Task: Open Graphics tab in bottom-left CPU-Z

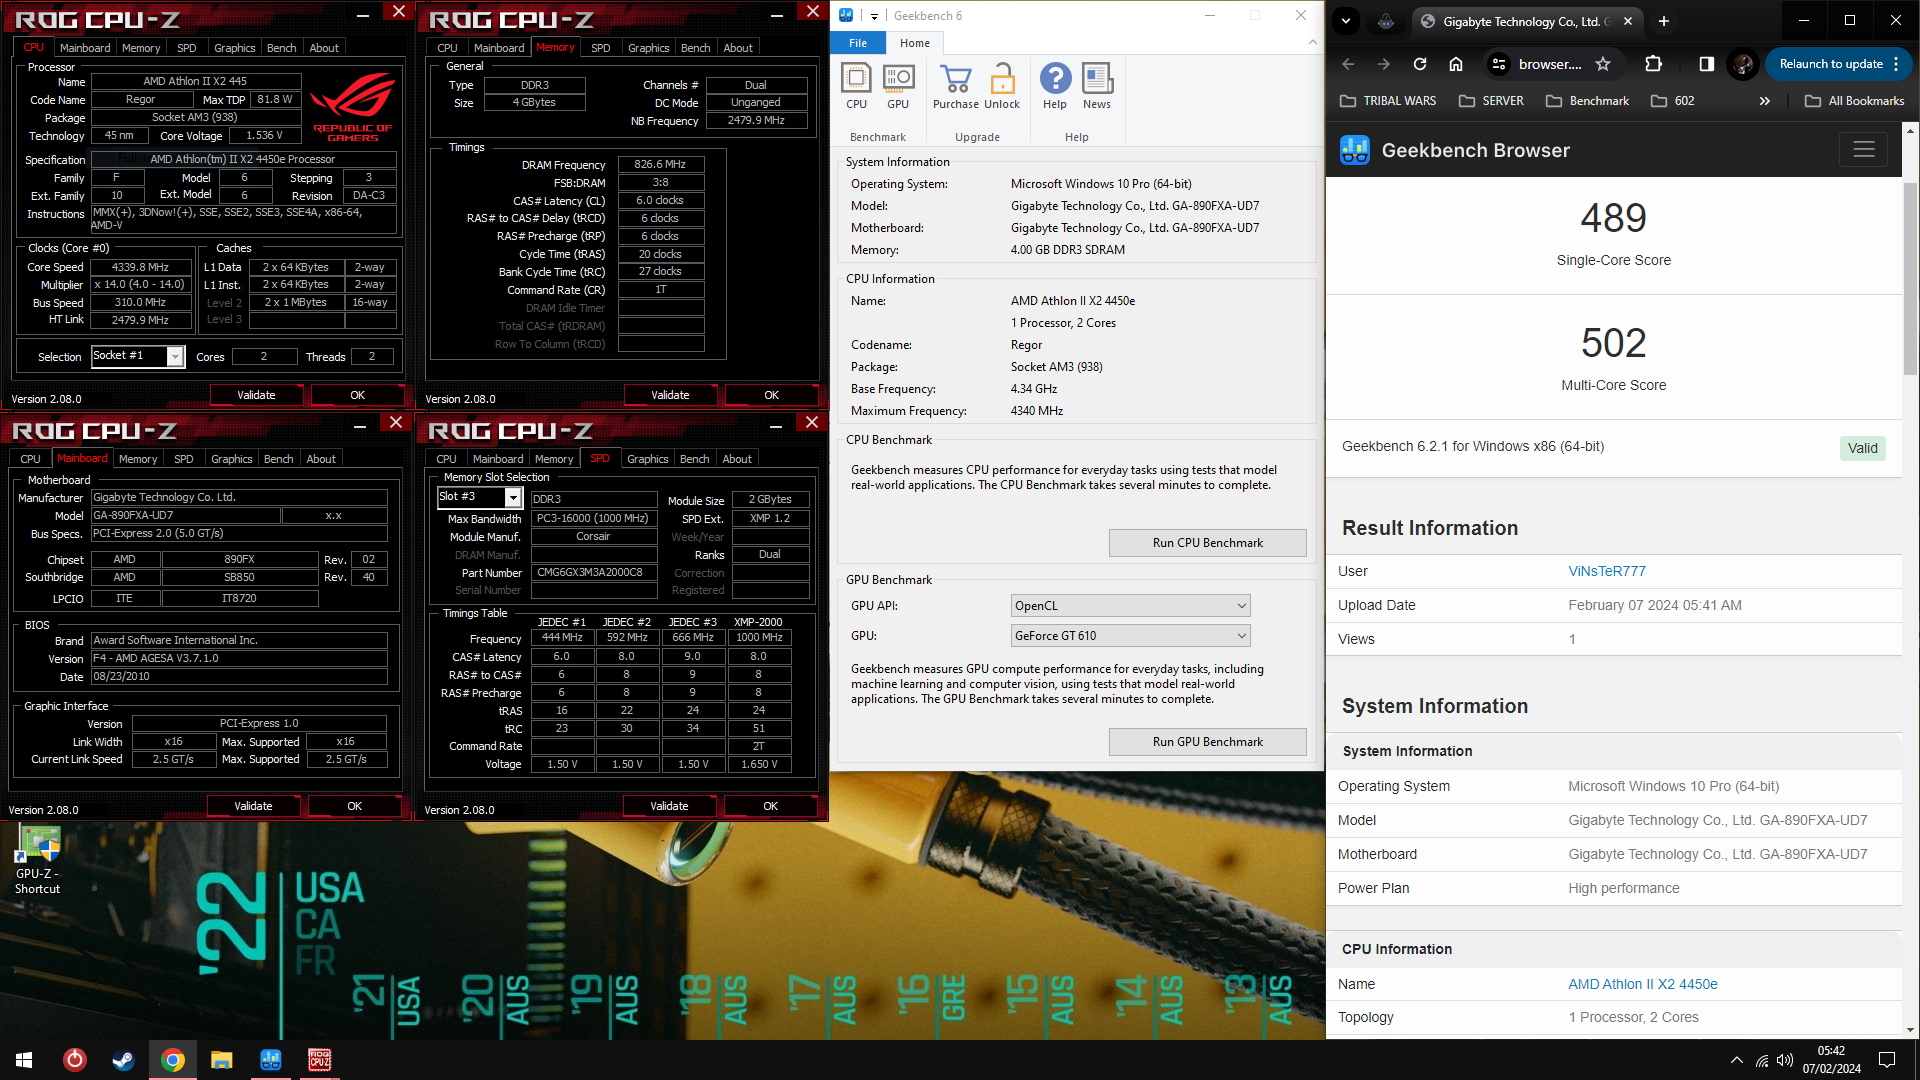Action: pos(232,459)
